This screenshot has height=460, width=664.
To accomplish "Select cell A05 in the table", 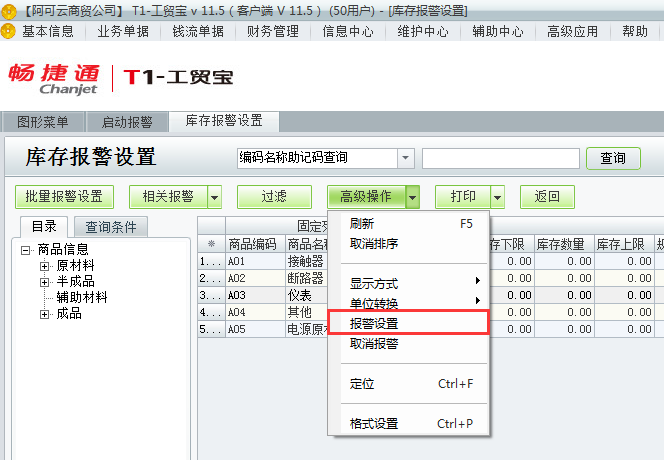I will click(255, 329).
